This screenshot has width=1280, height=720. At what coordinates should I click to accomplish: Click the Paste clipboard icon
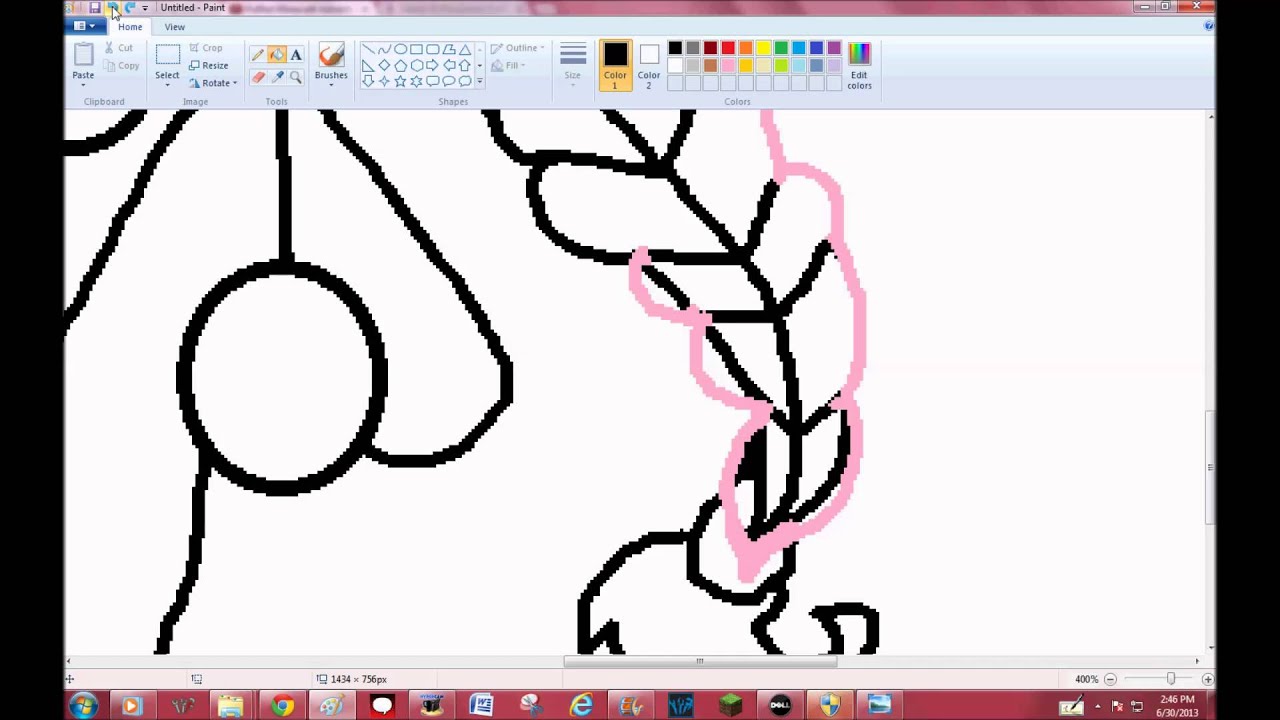pos(83,54)
